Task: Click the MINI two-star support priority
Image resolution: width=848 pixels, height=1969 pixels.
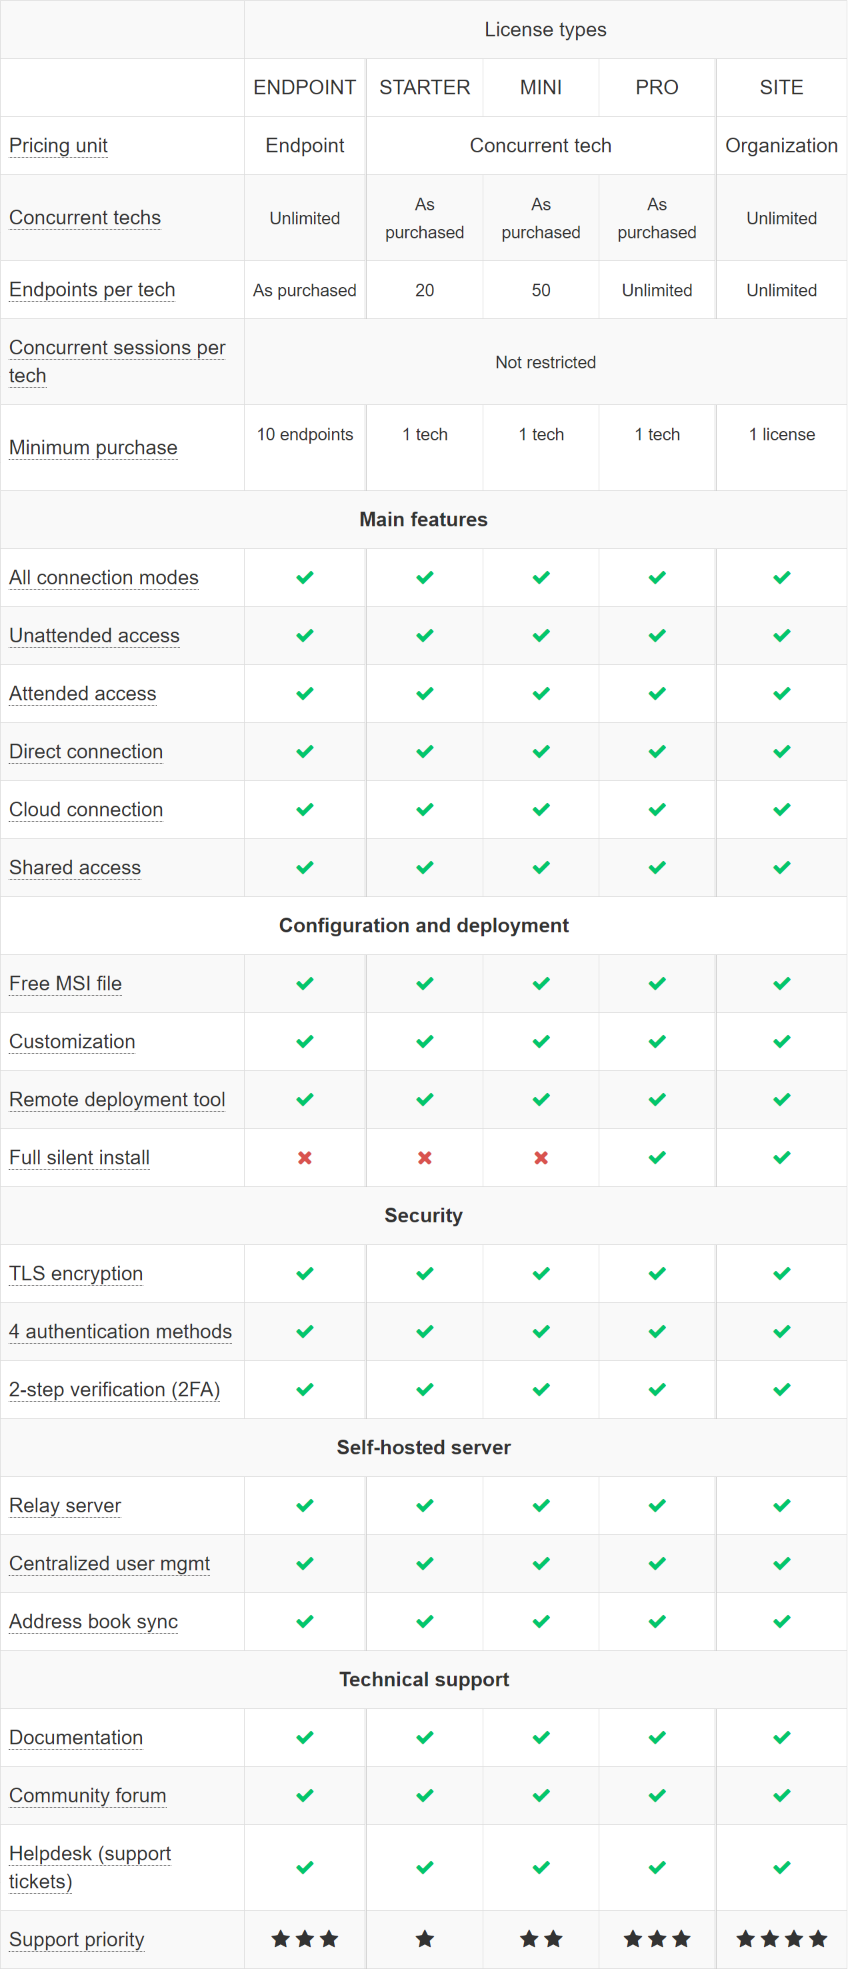Action: 541,1939
